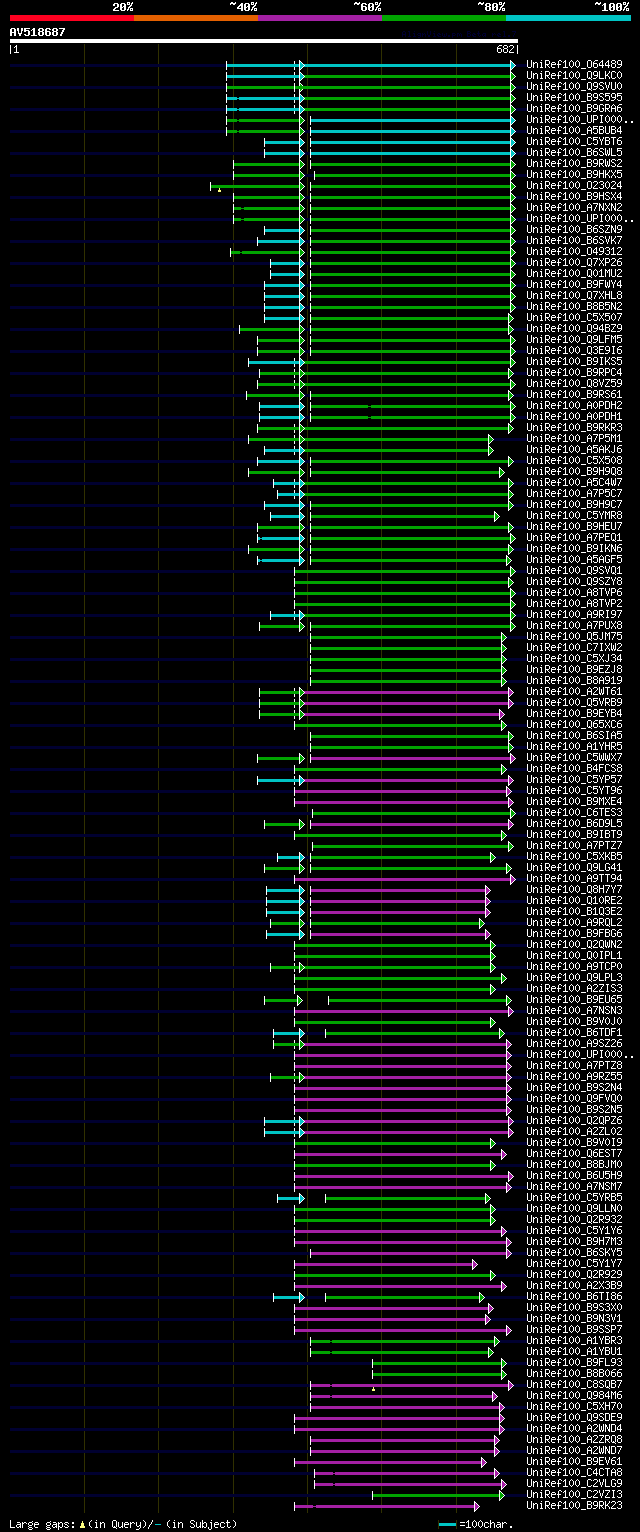Click the cyan ~100% identity legend segment
The height and width of the screenshot is (1532, 640).
click(x=568, y=18)
